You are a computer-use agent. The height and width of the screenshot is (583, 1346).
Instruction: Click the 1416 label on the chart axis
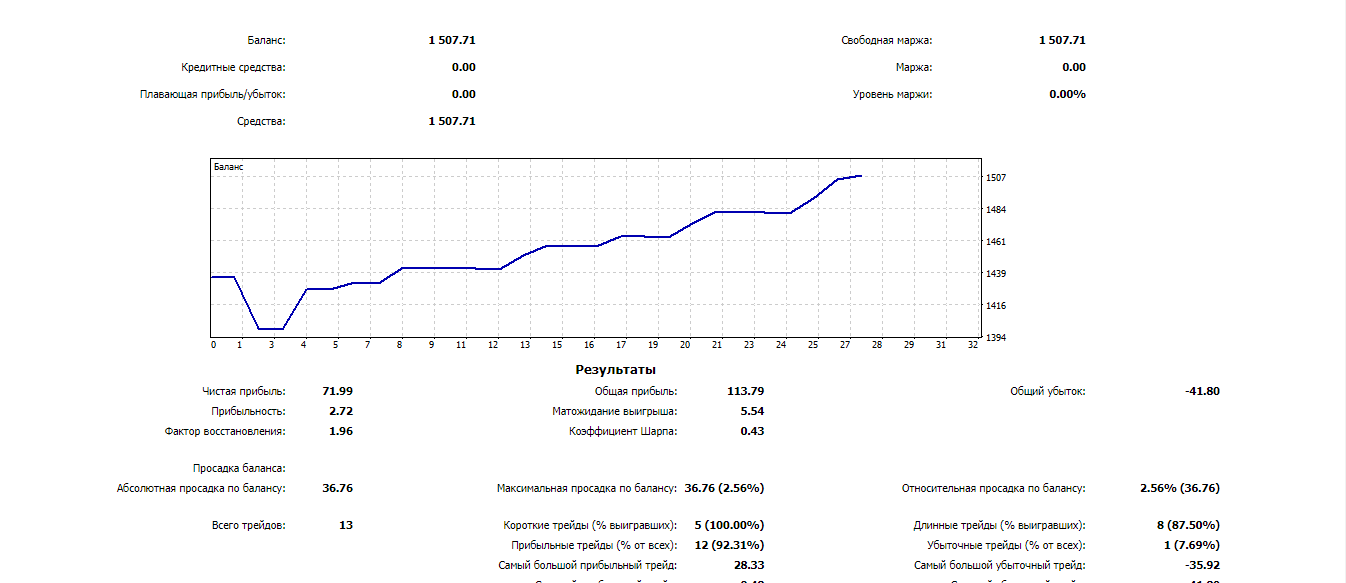tap(997, 306)
